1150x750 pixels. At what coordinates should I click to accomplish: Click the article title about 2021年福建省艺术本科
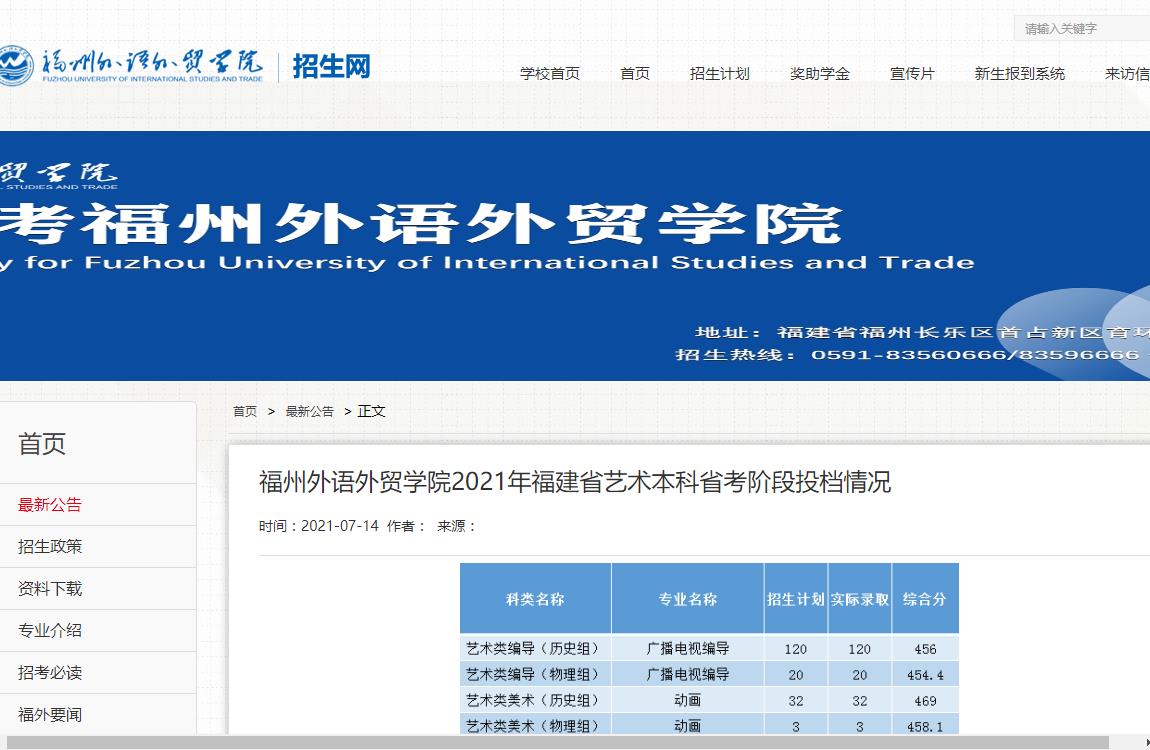[x=575, y=482]
